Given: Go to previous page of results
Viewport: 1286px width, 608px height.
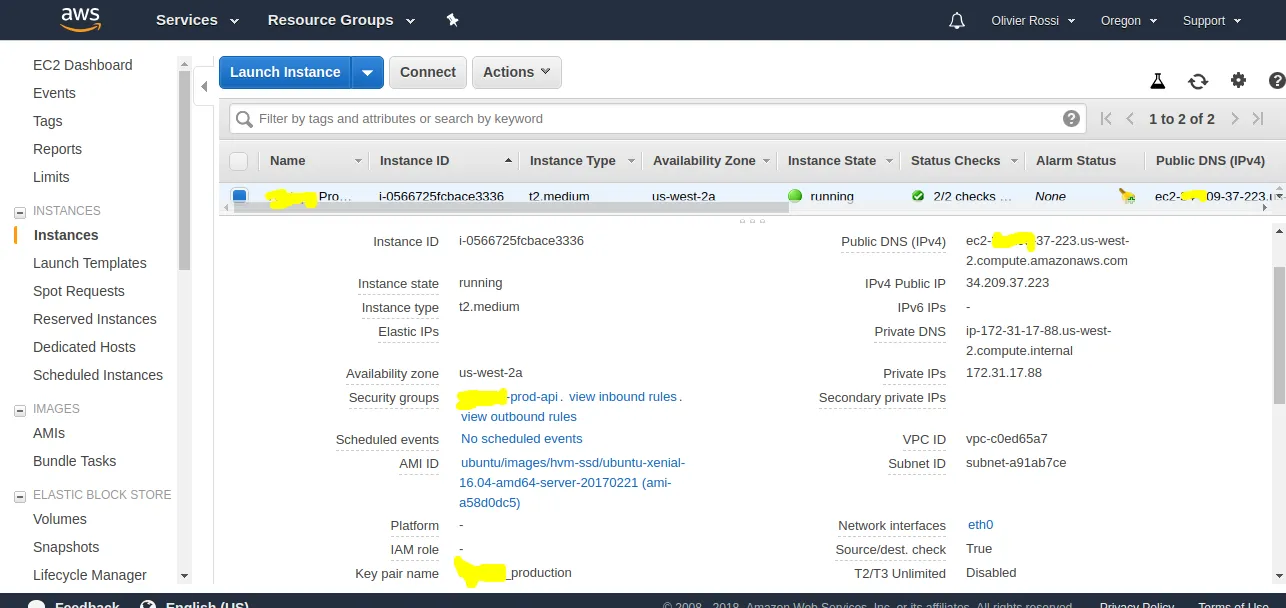Looking at the screenshot, I should pyautogui.click(x=1130, y=118).
